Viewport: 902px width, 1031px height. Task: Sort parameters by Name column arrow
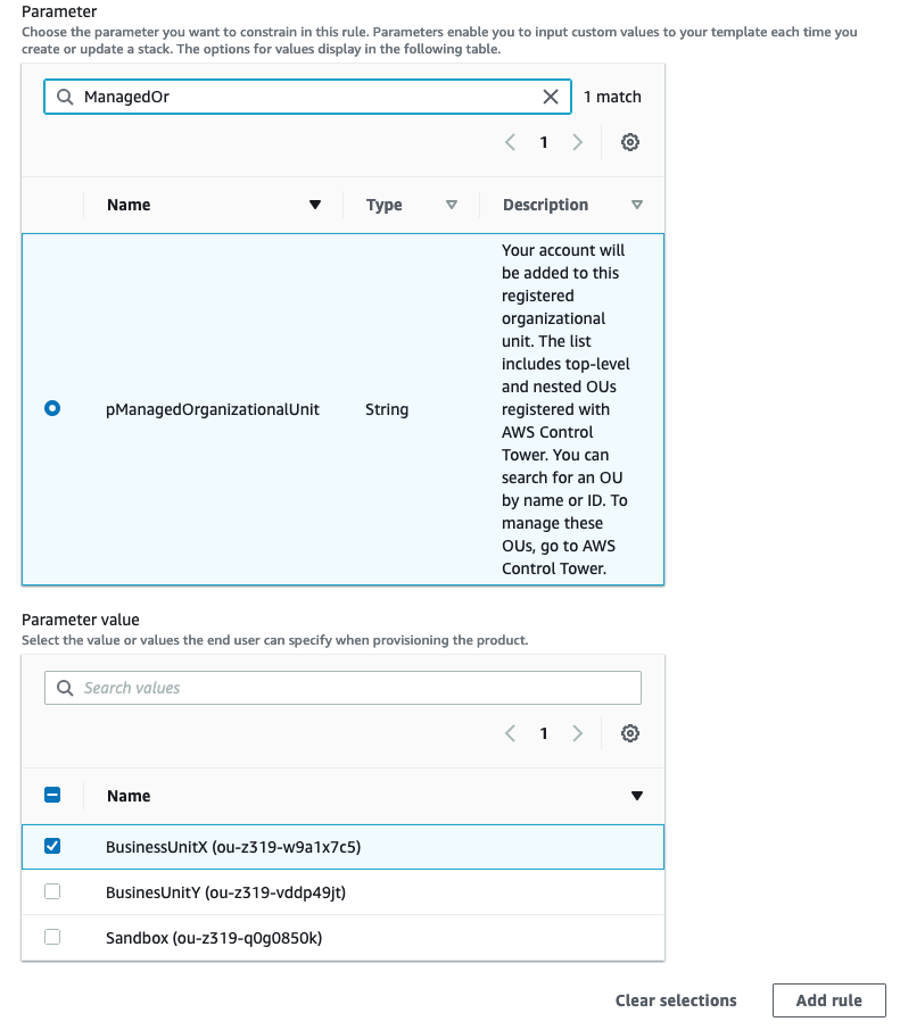coord(315,204)
